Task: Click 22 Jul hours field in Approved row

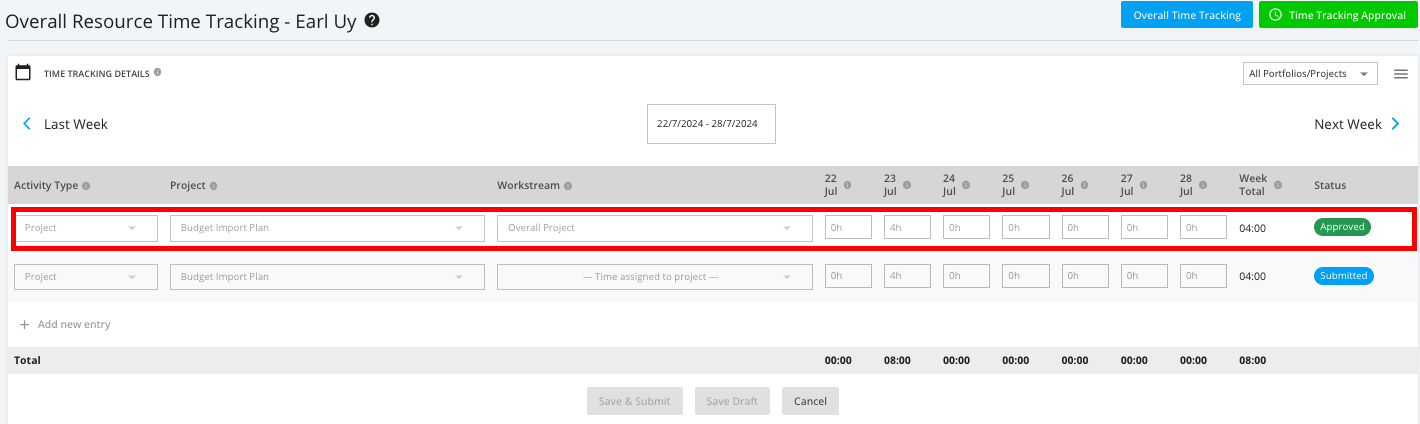Action: click(x=848, y=228)
